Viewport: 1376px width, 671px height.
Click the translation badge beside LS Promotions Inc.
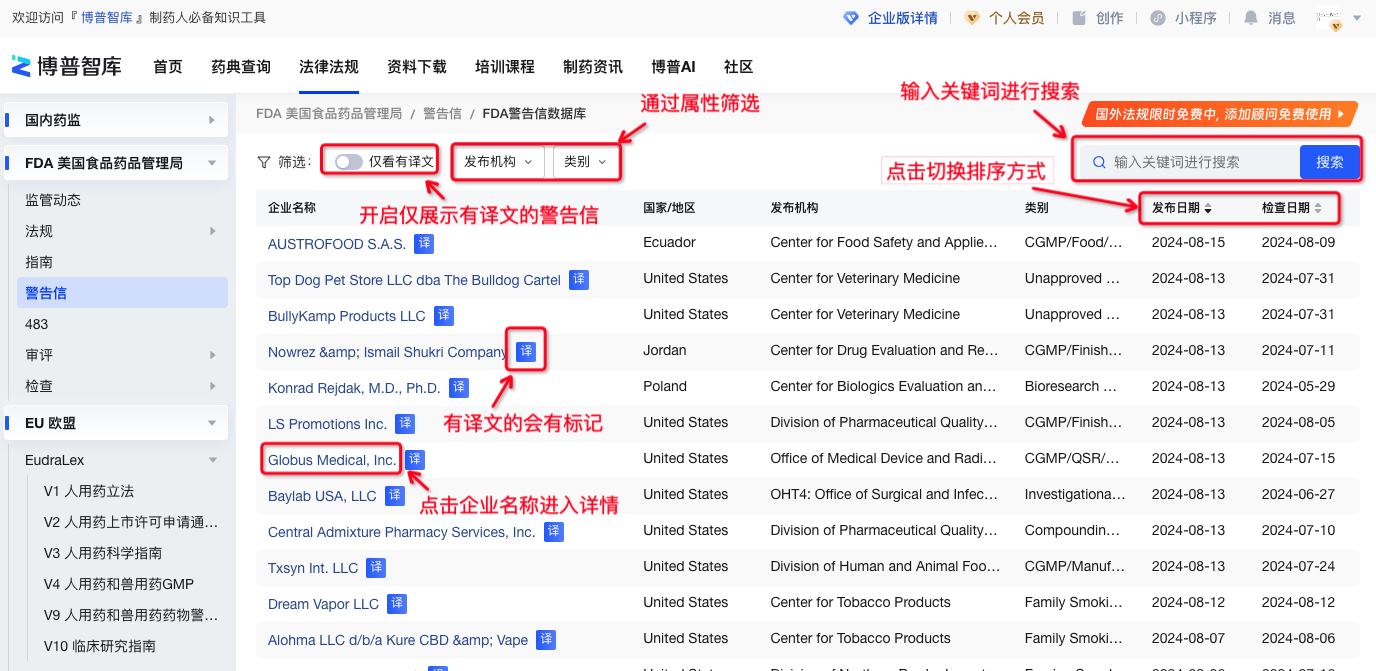405,424
